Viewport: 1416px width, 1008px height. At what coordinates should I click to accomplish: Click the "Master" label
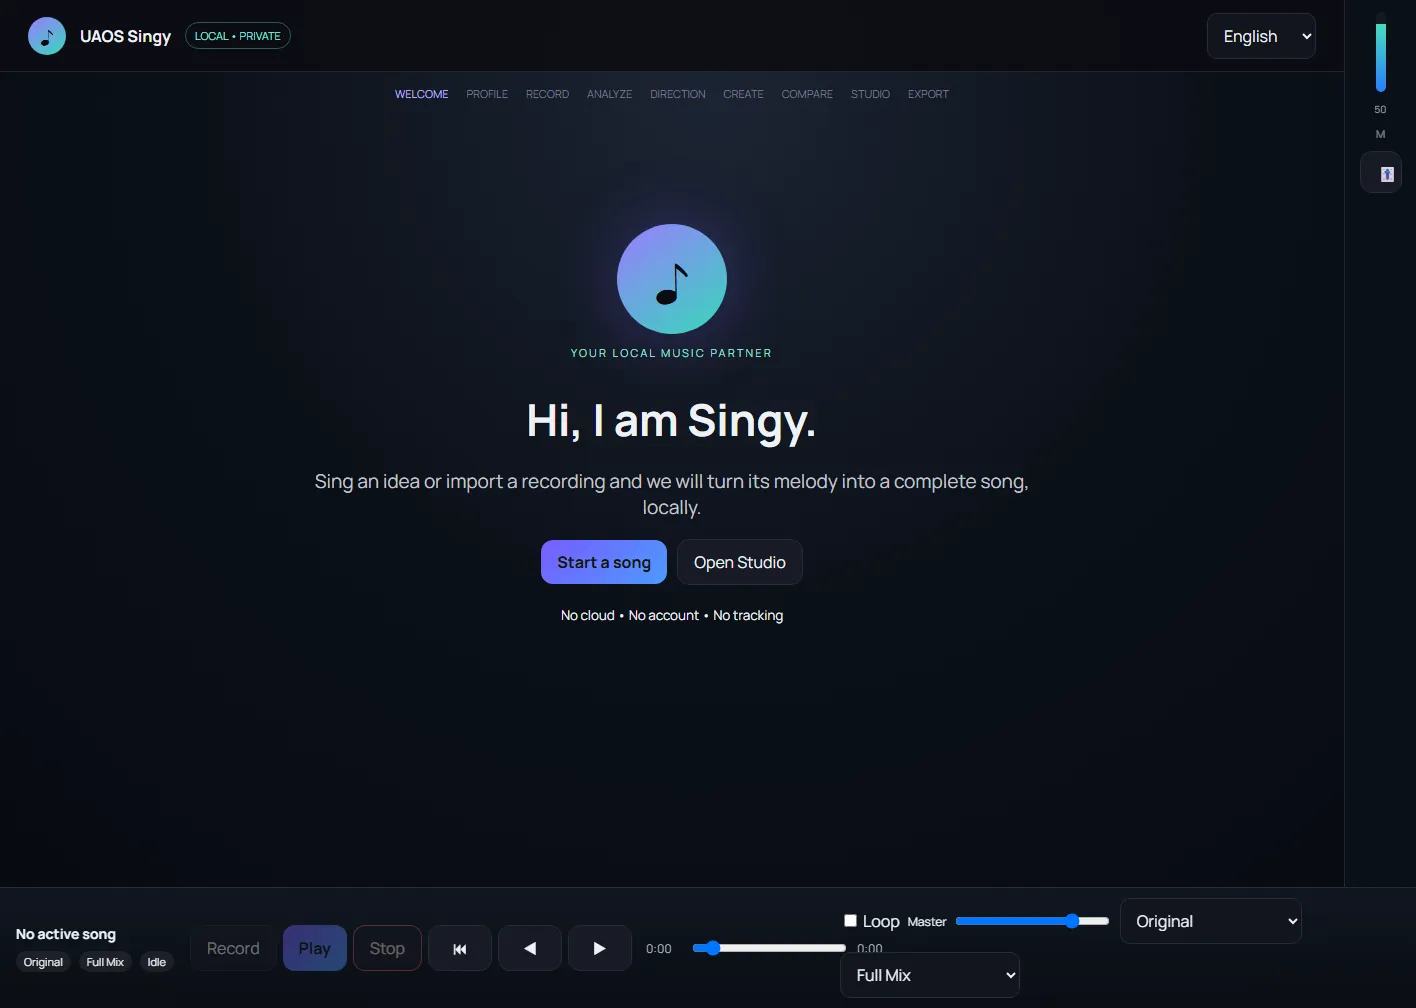(927, 922)
